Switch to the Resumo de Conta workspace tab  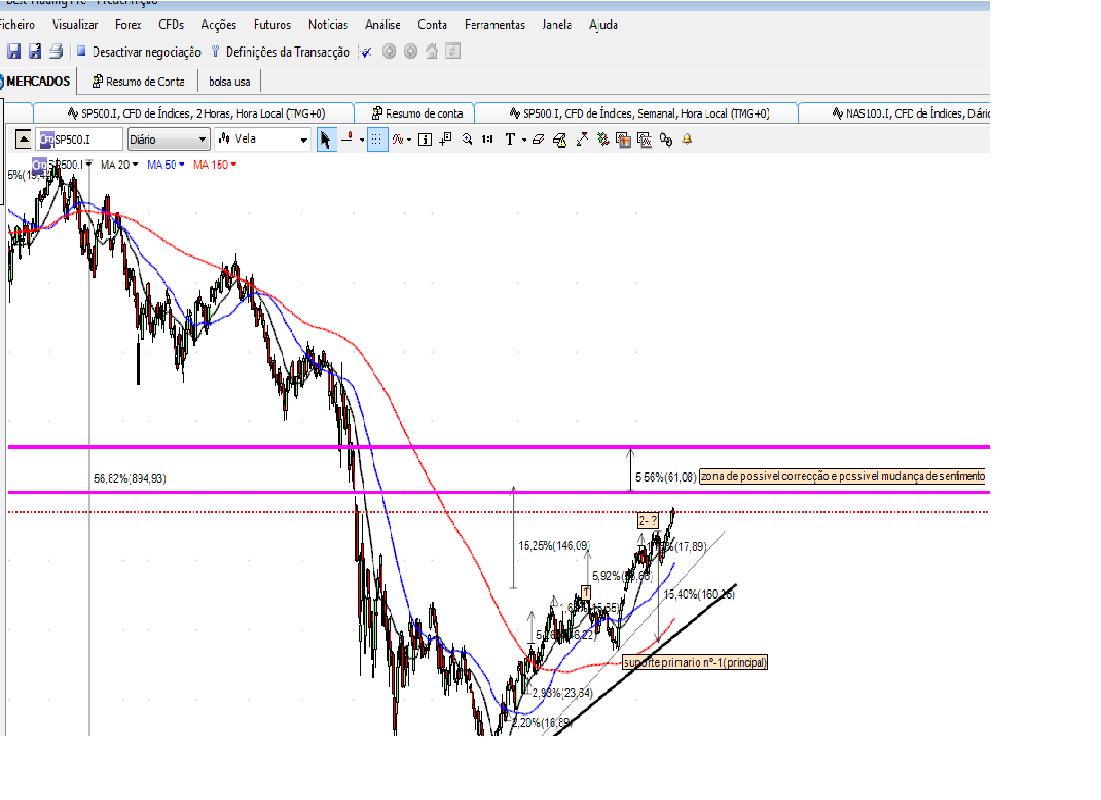[x=138, y=81]
